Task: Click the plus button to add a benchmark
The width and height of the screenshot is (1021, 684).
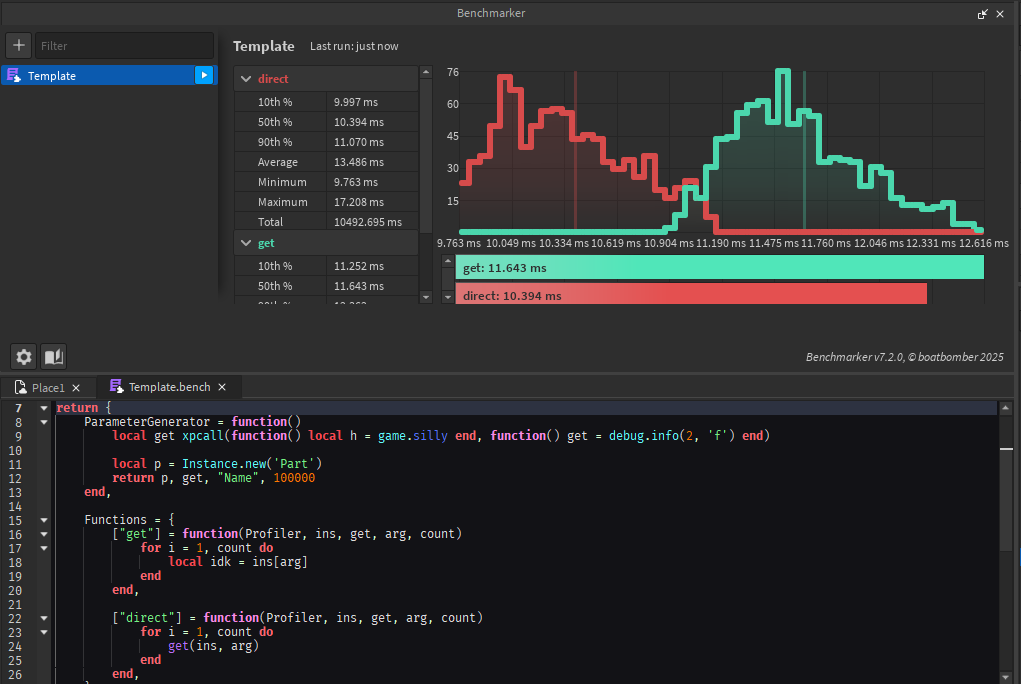Action: 19,46
